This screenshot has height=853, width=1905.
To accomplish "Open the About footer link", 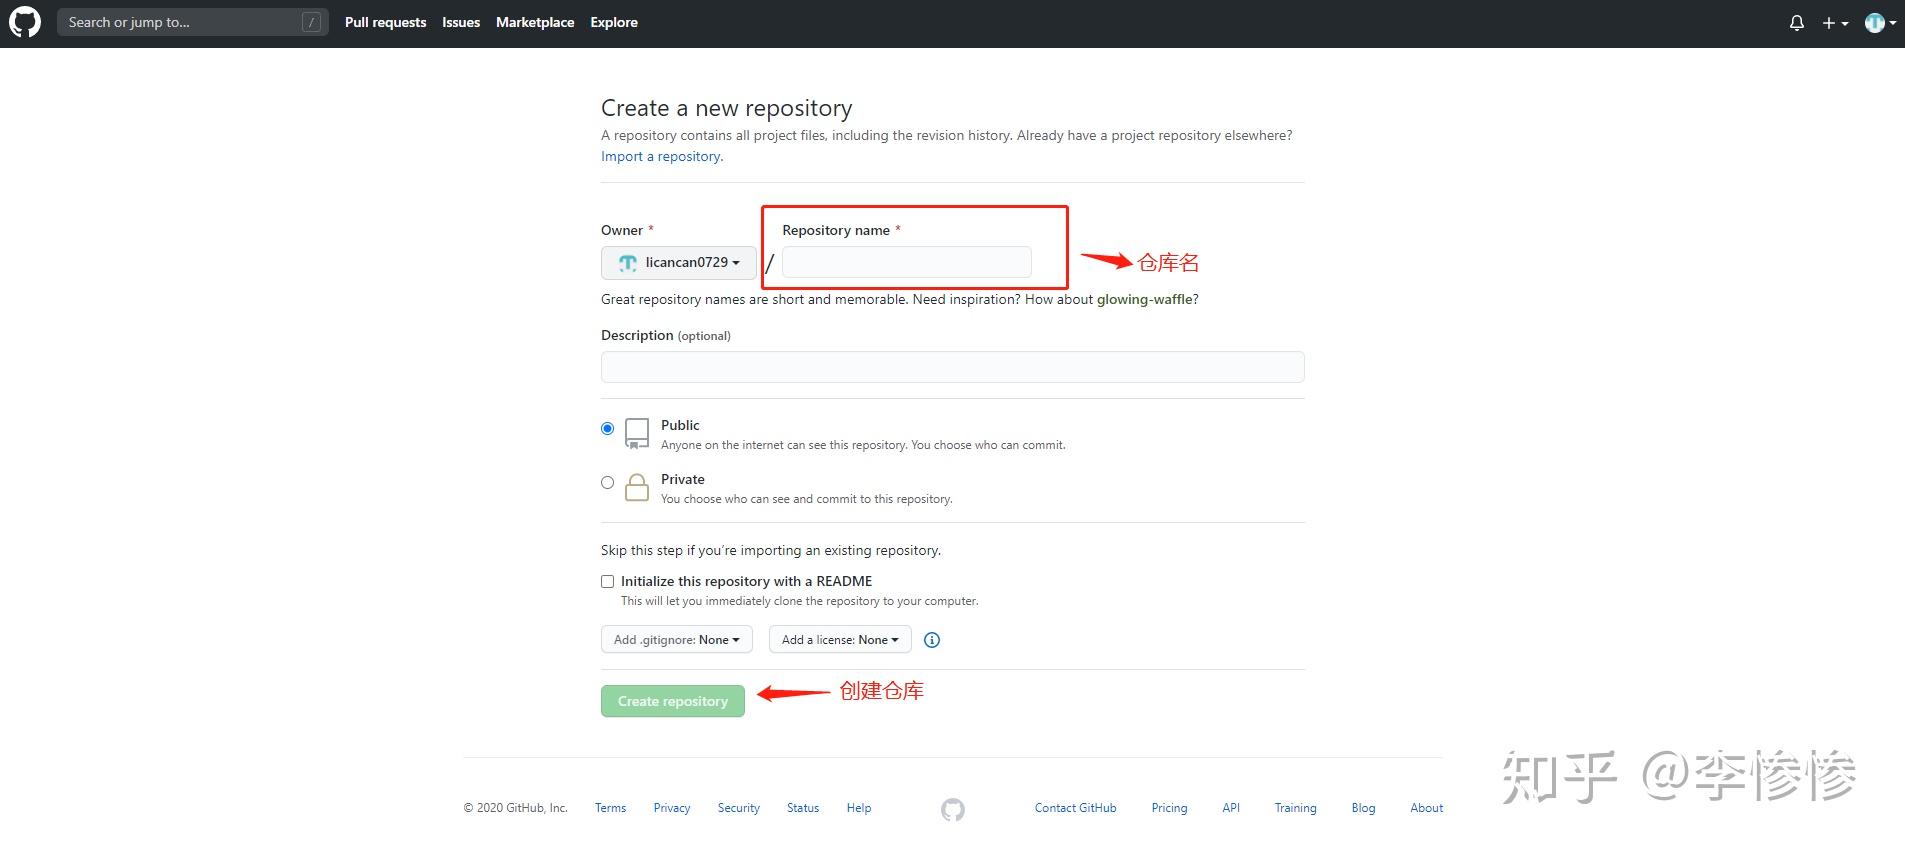I will click(x=1427, y=808).
